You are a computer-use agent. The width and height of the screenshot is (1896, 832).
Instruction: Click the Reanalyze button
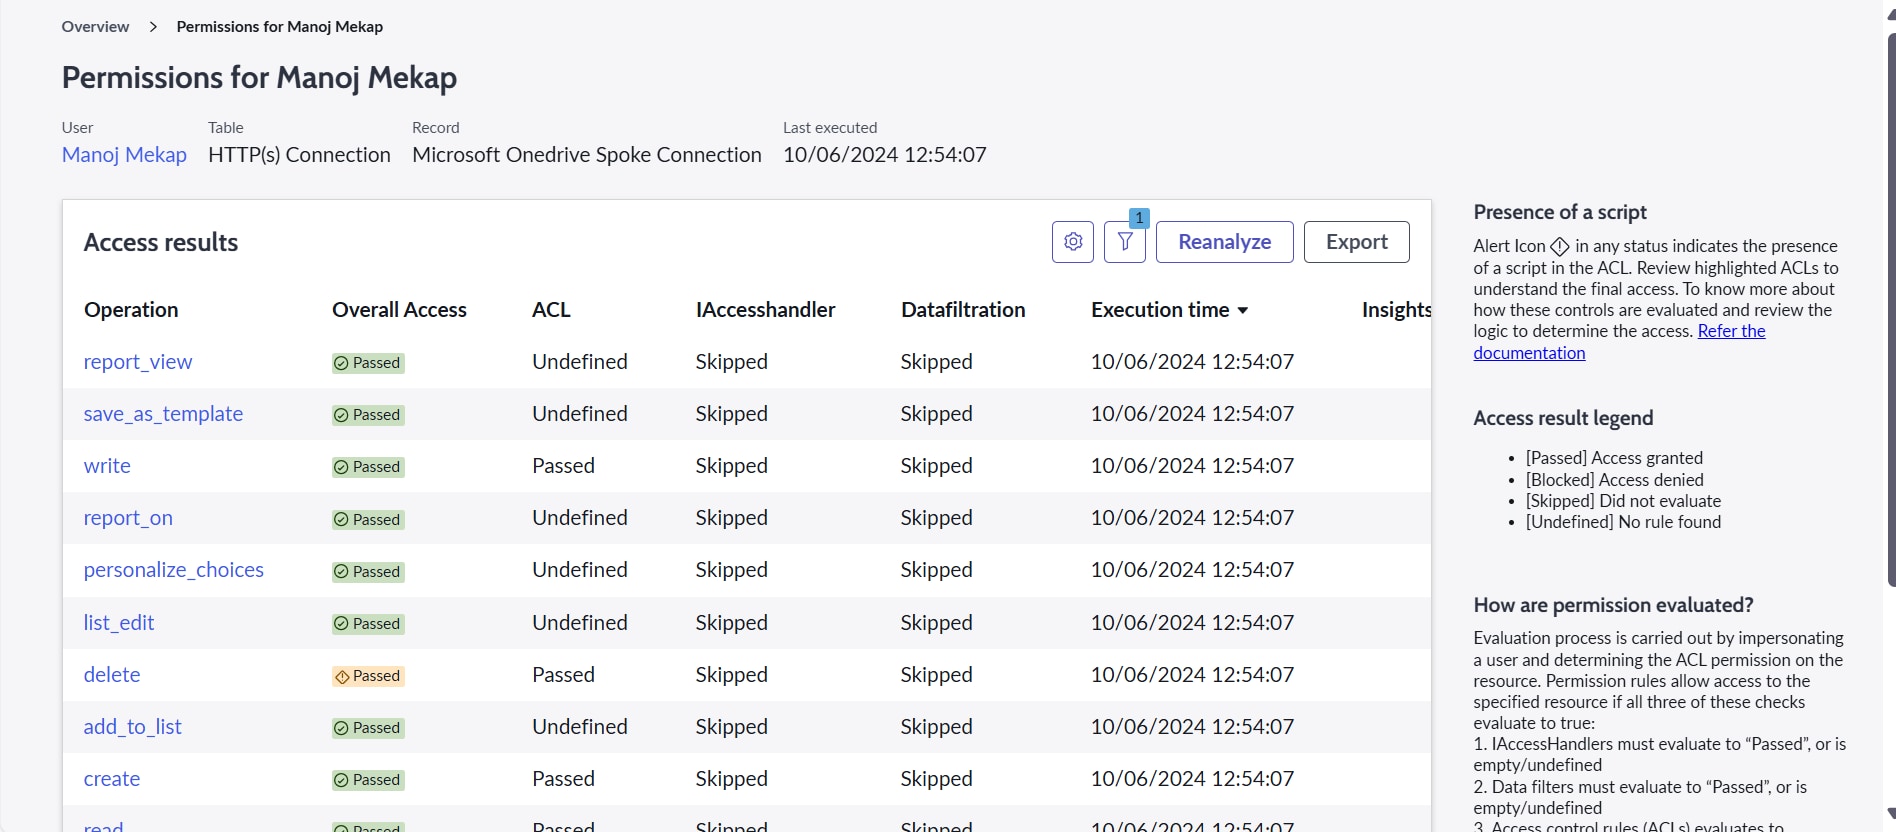point(1225,242)
